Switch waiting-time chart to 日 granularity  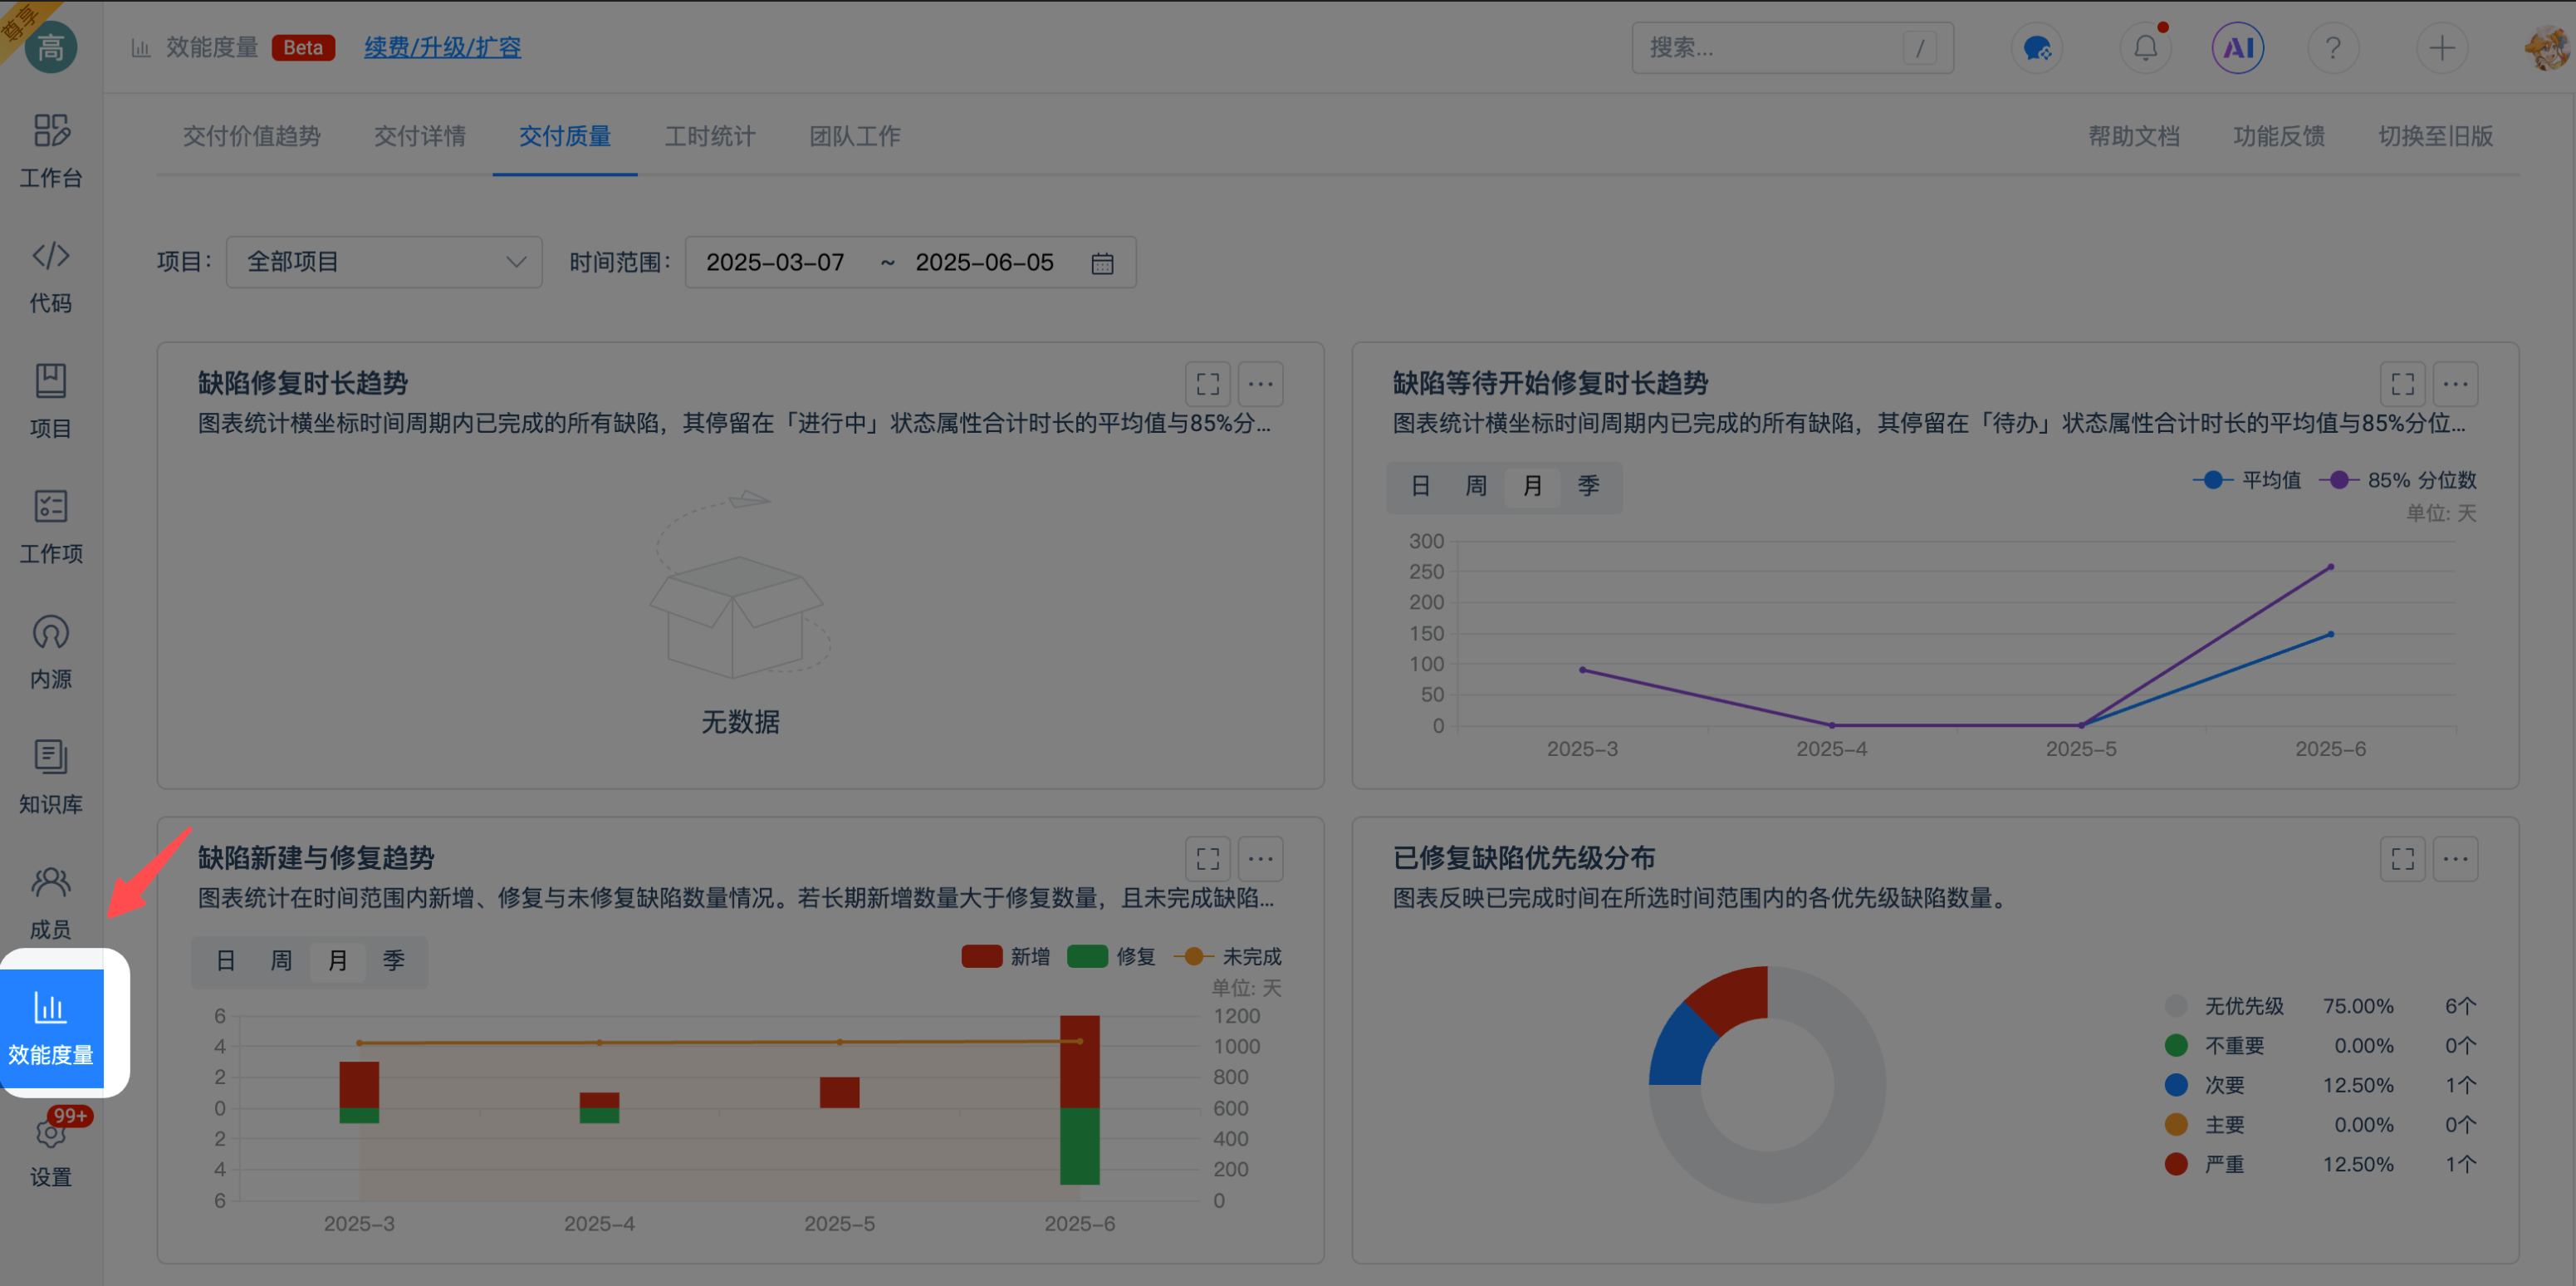(1420, 486)
